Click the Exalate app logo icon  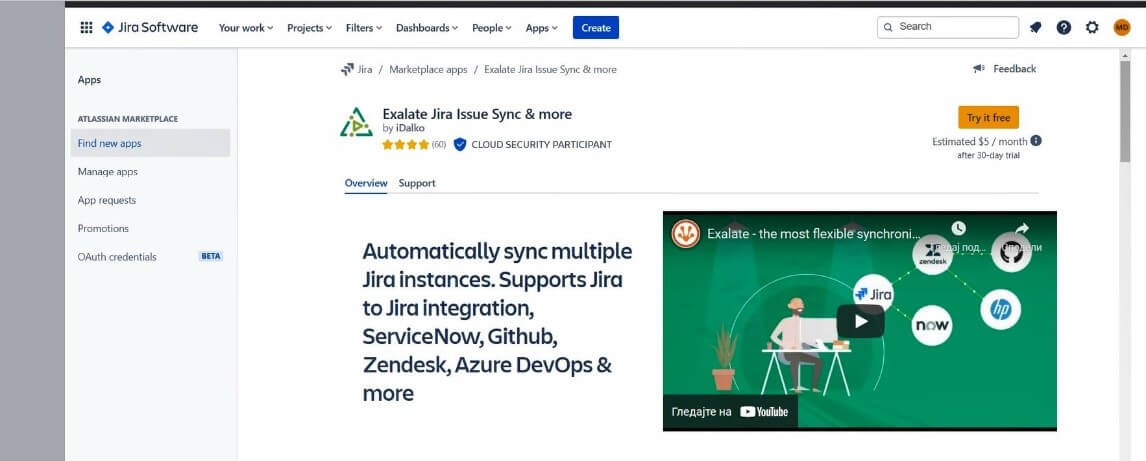click(356, 123)
